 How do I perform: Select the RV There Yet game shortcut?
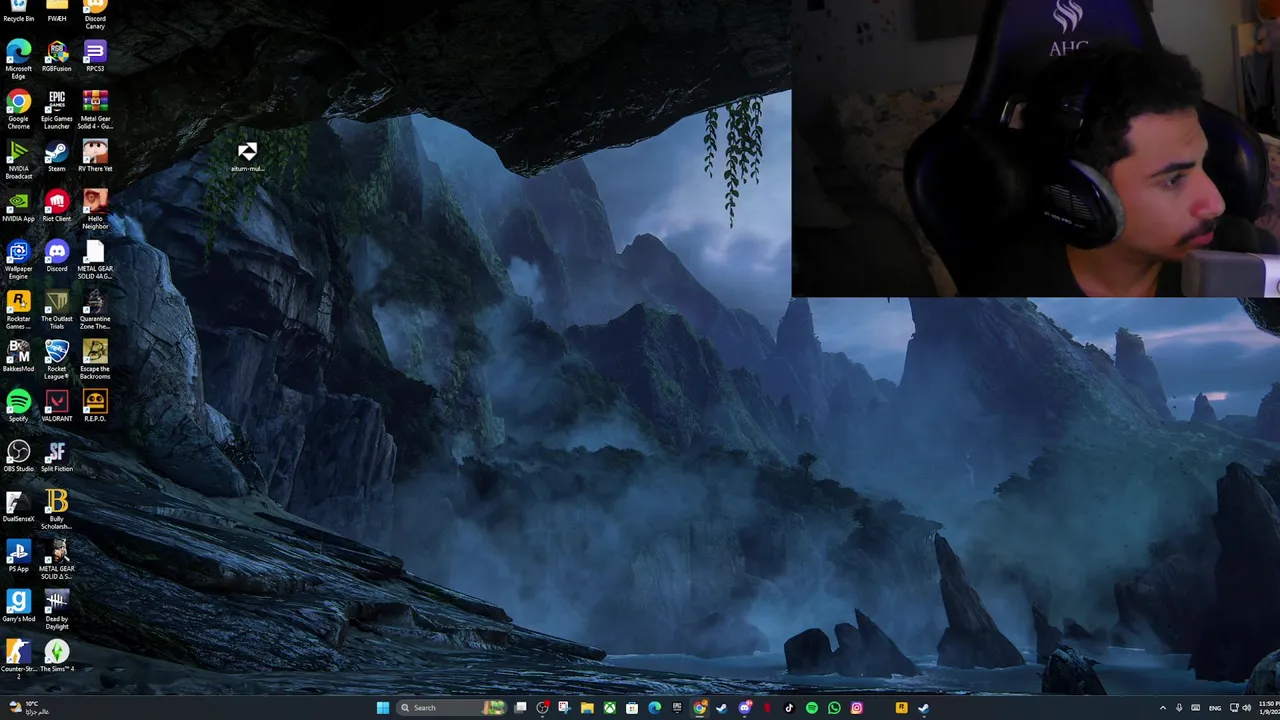pyautogui.click(x=95, y=156)
